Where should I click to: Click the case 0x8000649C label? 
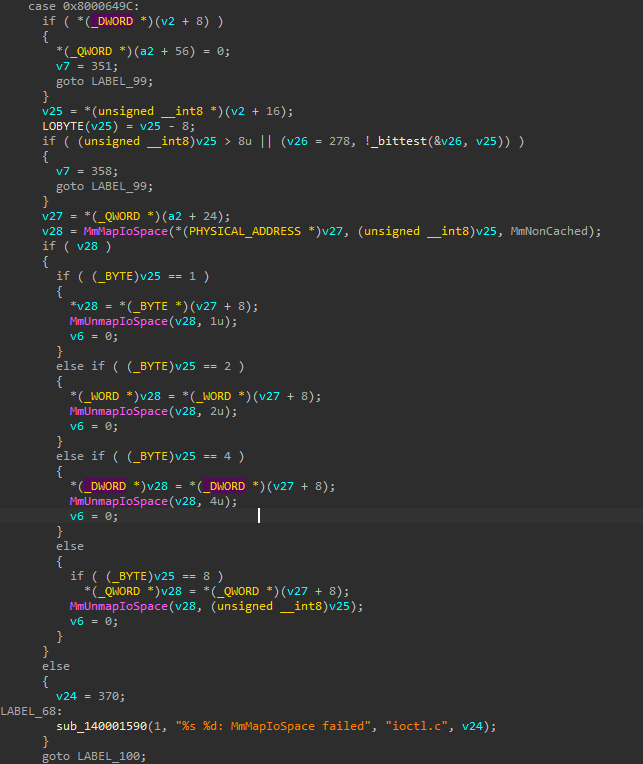pyautogui.click(x=83, y=6)
